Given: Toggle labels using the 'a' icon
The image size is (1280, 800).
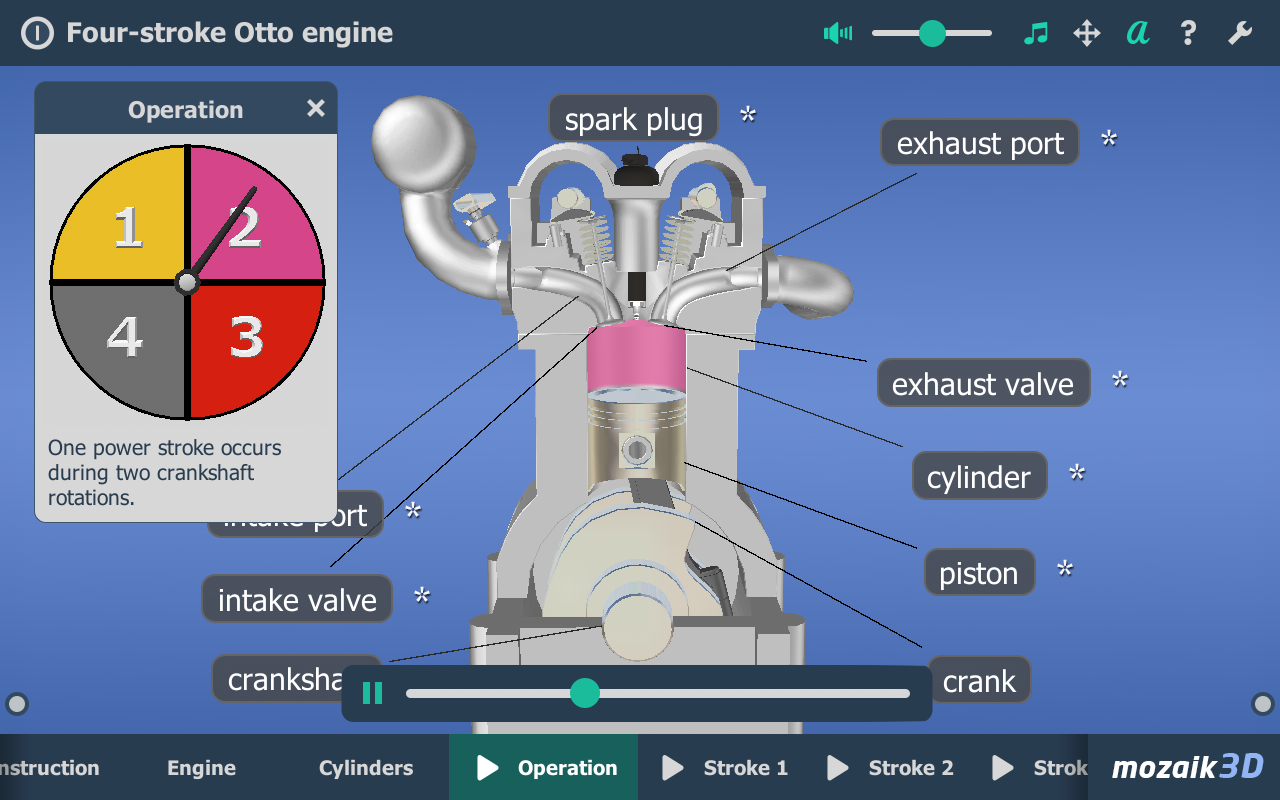Looking at the screenshot, I should pos(1137,33).
